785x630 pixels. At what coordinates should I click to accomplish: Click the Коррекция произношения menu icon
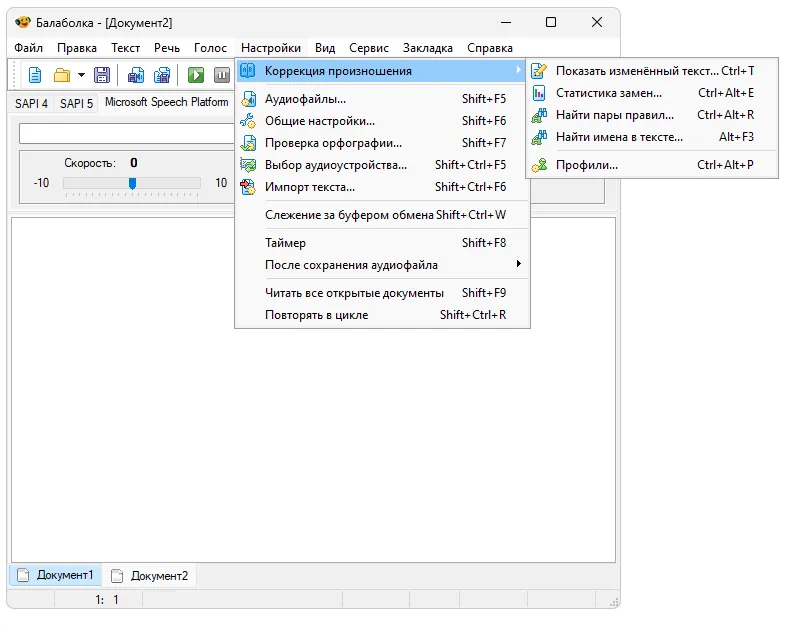point(248,71)
